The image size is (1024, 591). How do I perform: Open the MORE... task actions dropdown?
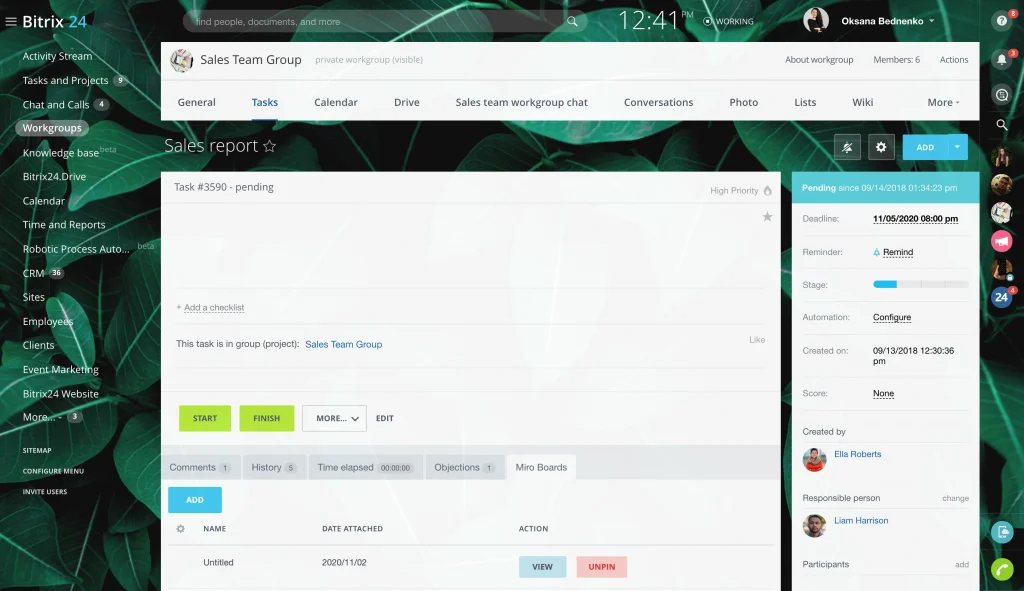click(334, 418)
